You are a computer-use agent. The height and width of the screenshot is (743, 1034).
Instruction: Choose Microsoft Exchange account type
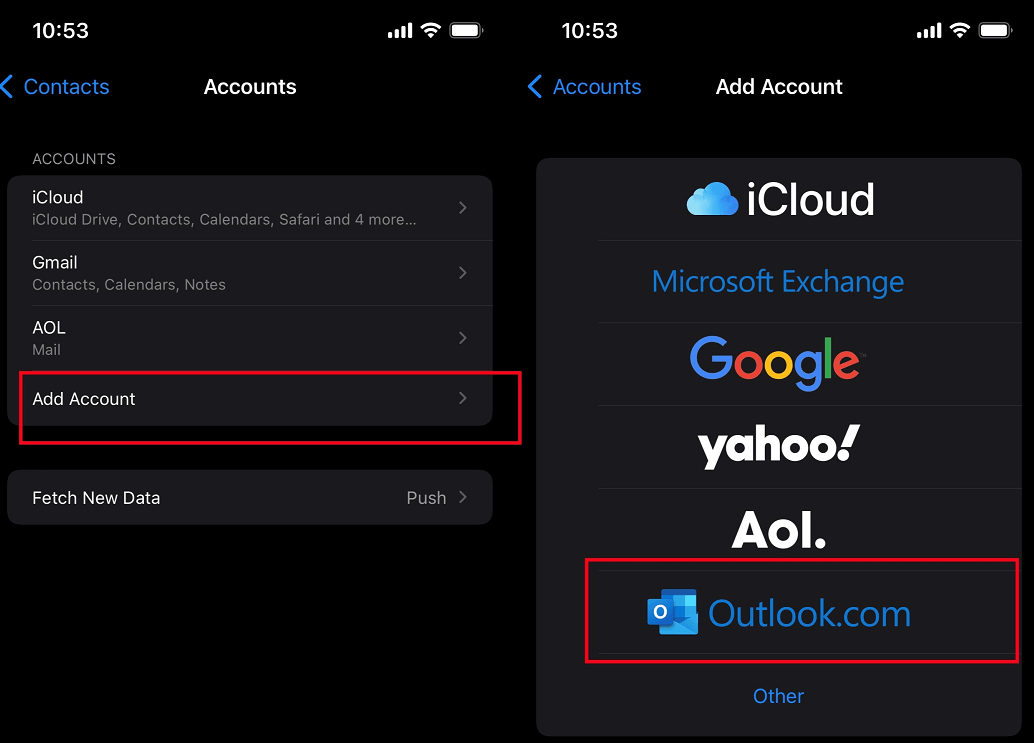coord(778,282)
